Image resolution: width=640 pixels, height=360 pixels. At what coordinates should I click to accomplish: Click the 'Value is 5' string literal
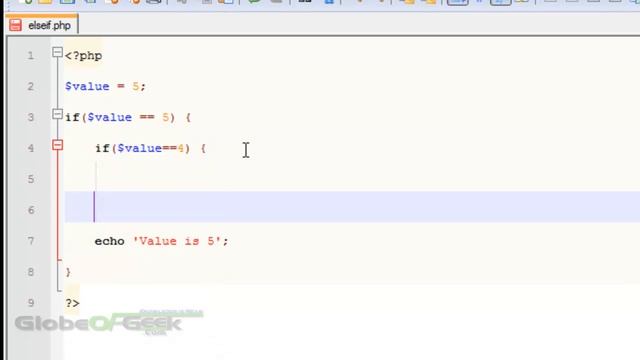coord(177,241)
